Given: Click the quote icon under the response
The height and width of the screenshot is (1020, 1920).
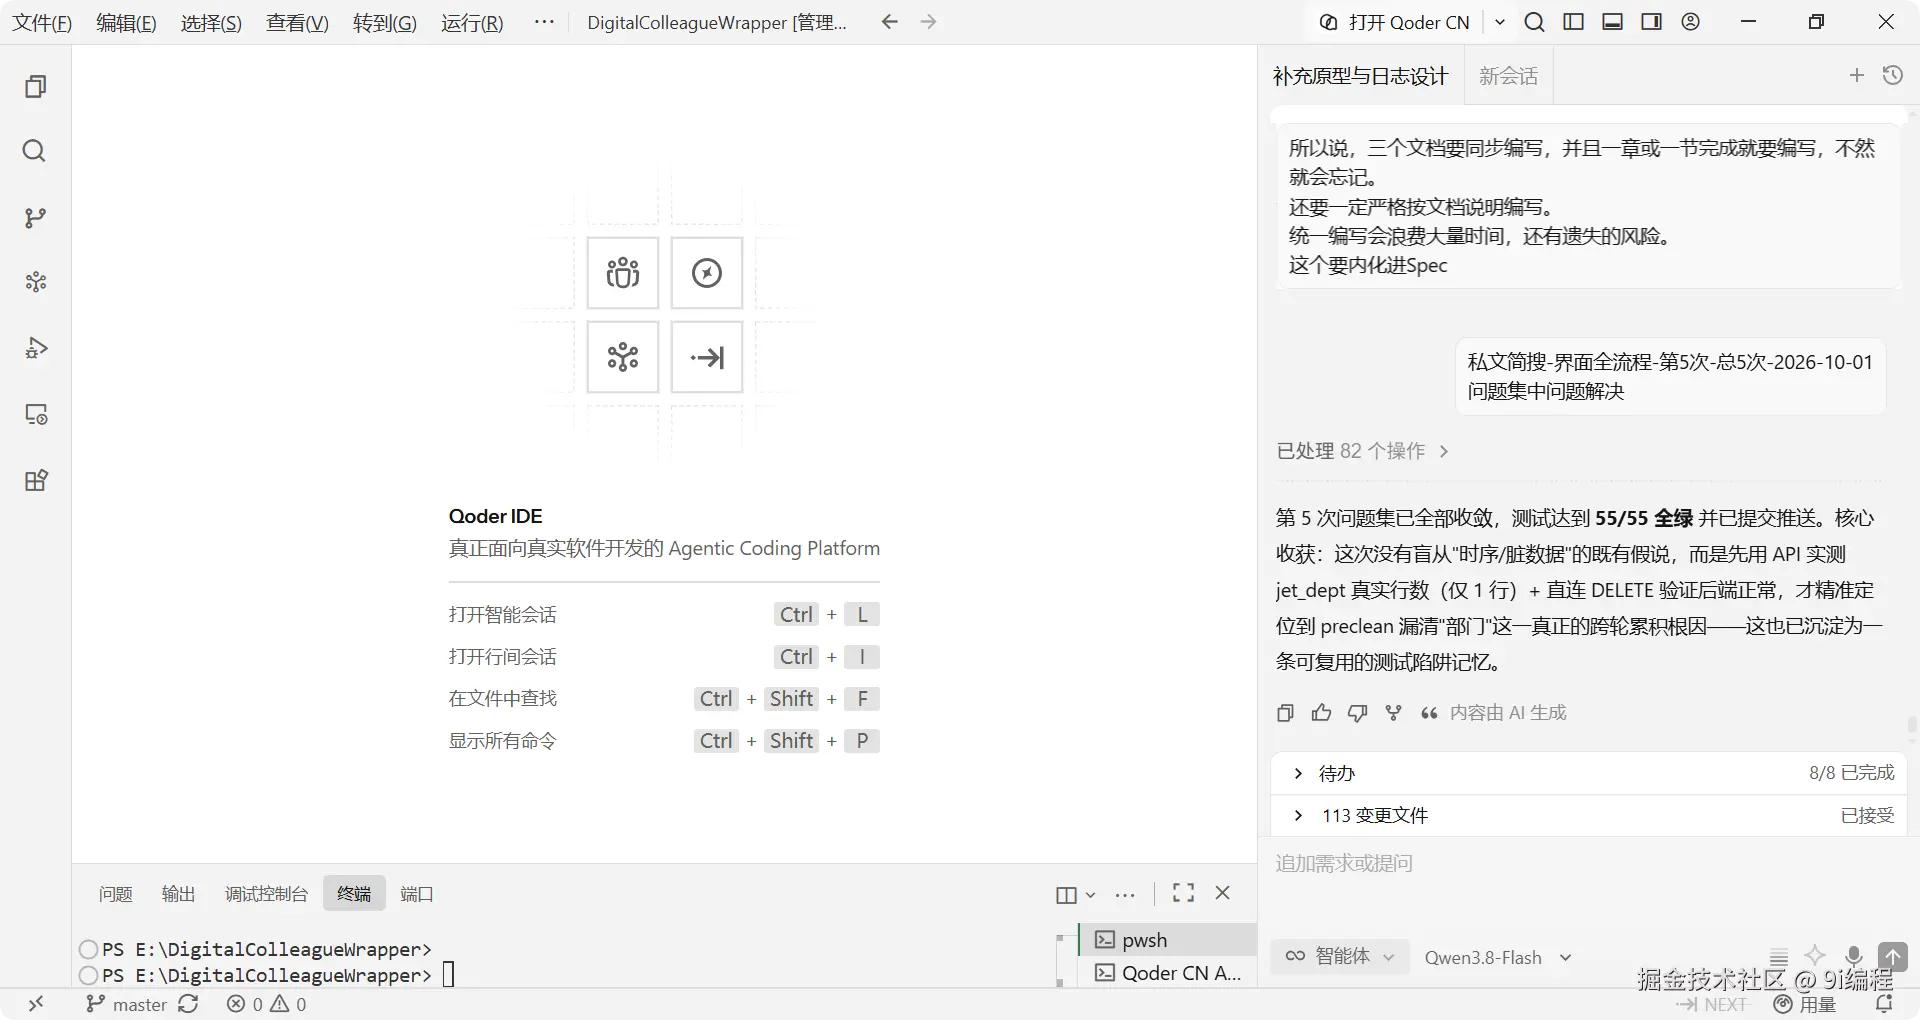Looking at the screenshot, I should pyautogui.click(x=1429, y=713).
